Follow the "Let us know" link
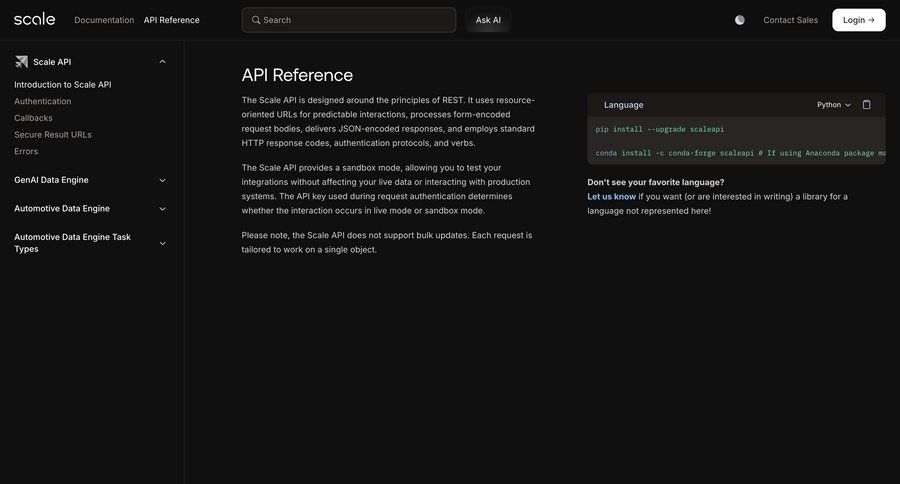Image resolution: width=900 pixels, height=484 pixels. 611,197
